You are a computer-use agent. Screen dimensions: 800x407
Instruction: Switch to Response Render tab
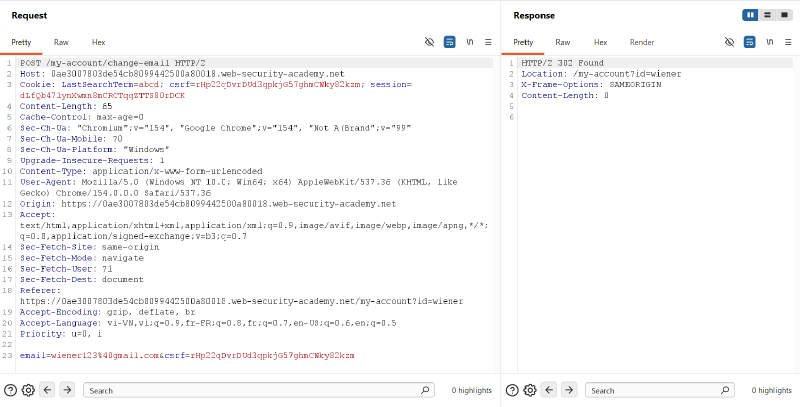(642, 42)
